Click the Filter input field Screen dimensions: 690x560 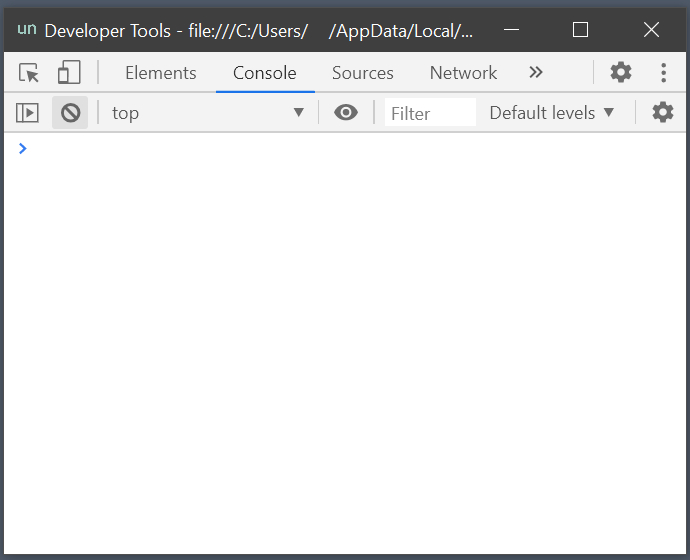430,113
